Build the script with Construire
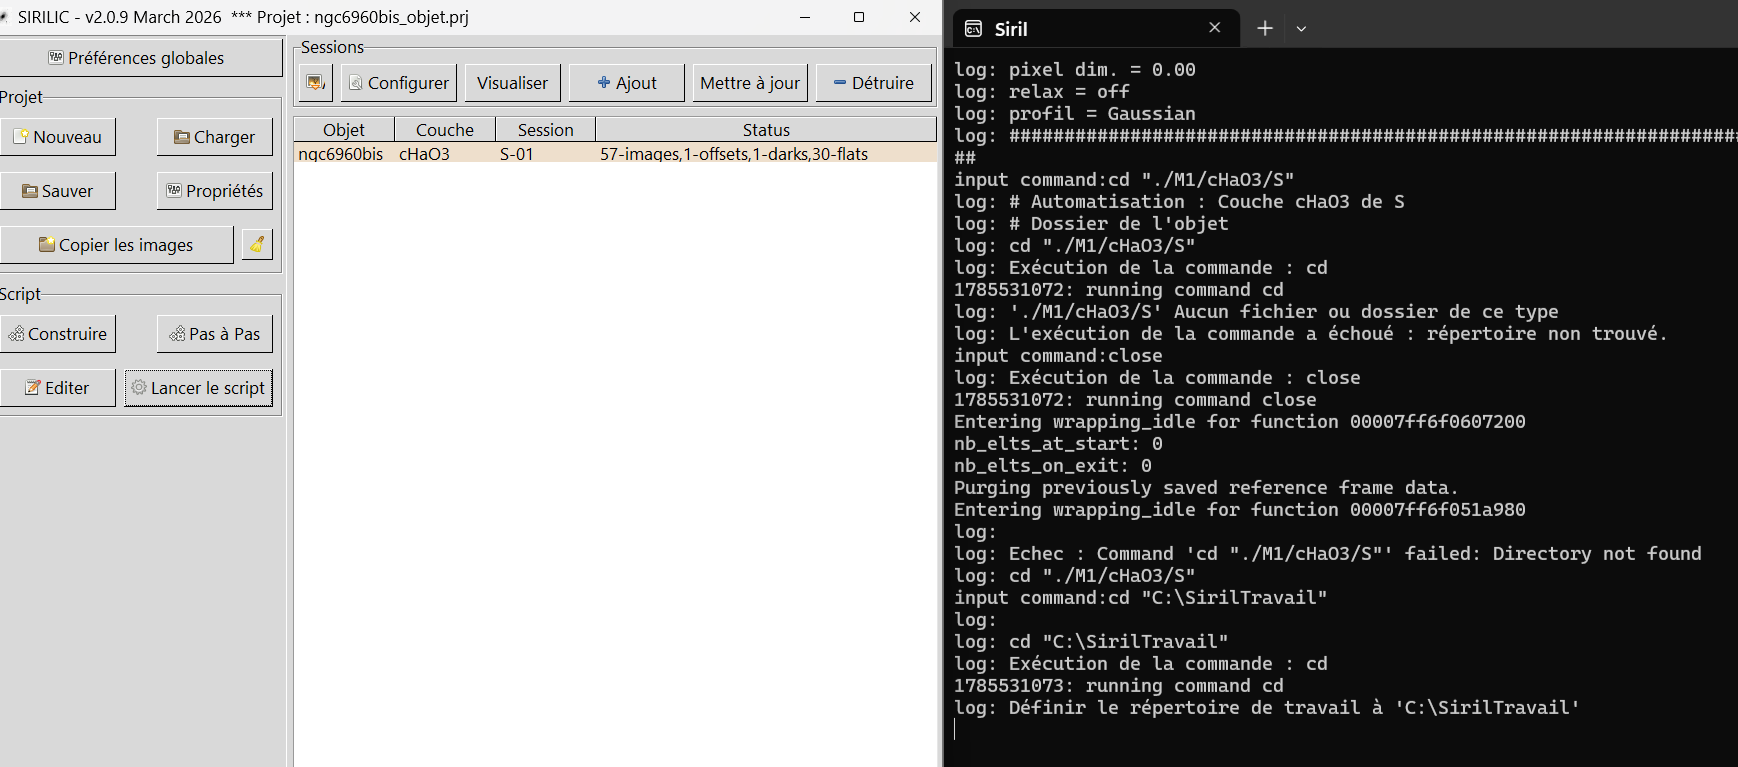Screen dimensions: 1738x767 [57, 334]
